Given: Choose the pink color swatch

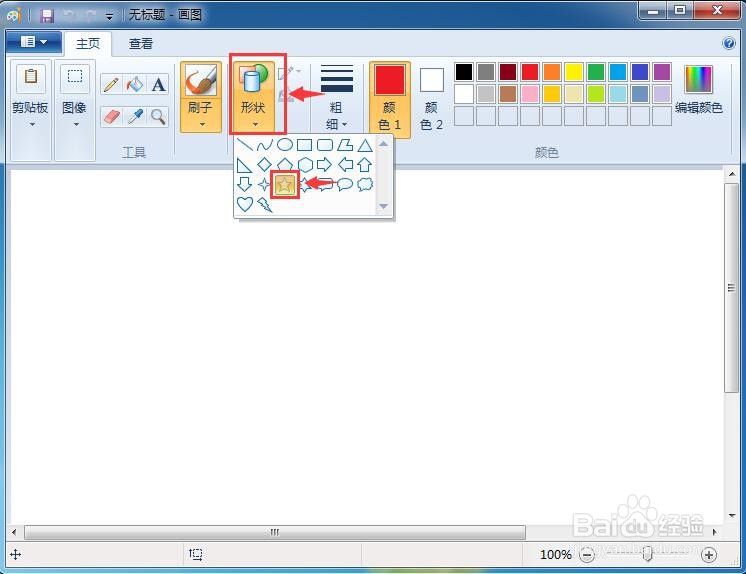Looking at the screenshot, I should click(530, 94).
